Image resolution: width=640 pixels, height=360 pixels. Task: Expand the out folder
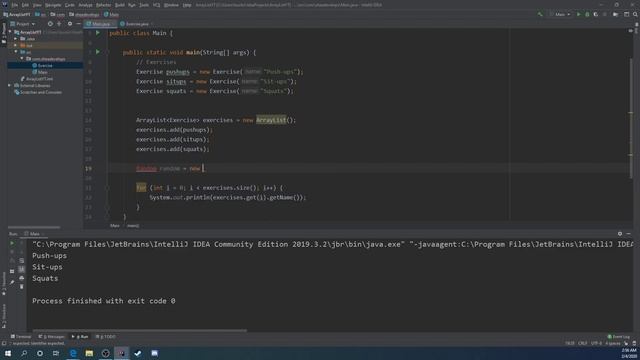point(16,45)
